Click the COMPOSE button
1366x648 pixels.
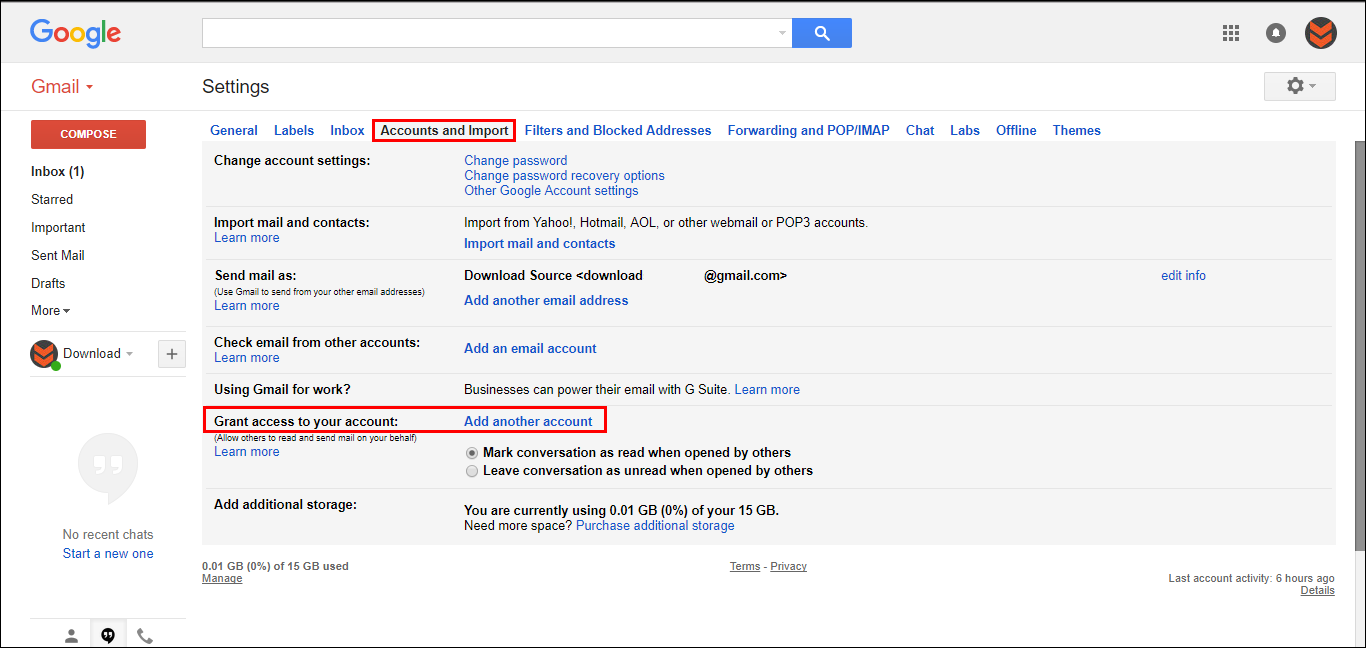[88, 134]
